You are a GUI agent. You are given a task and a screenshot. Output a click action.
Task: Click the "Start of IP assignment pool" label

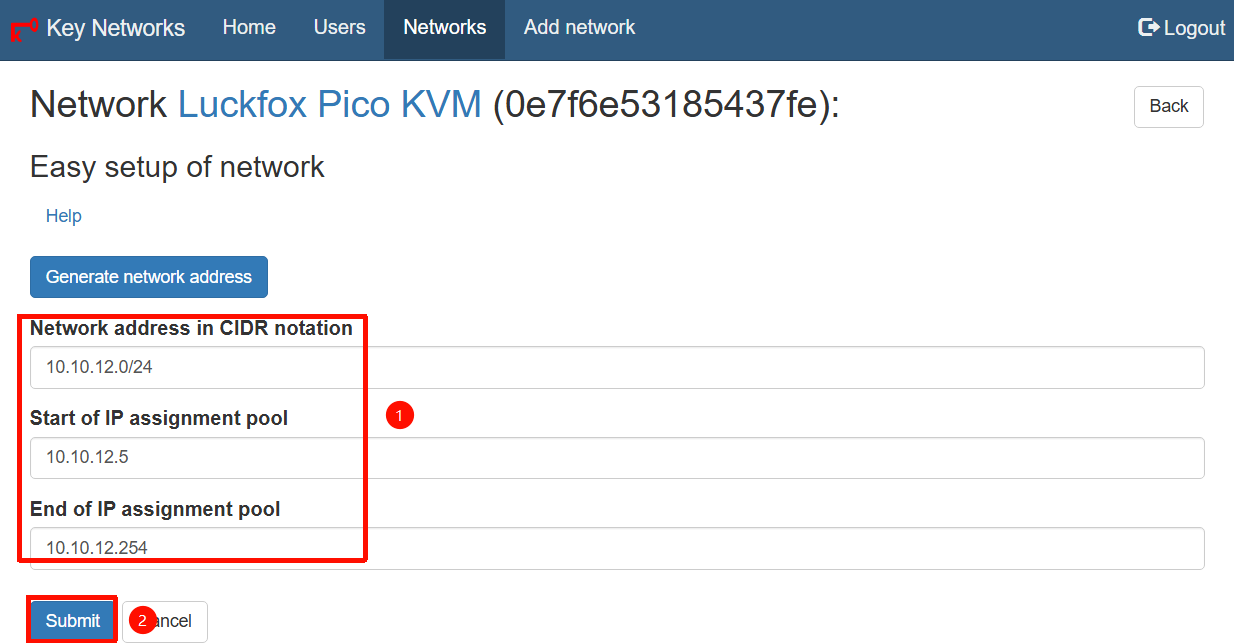pyautogui.click(x=159, y=418)
